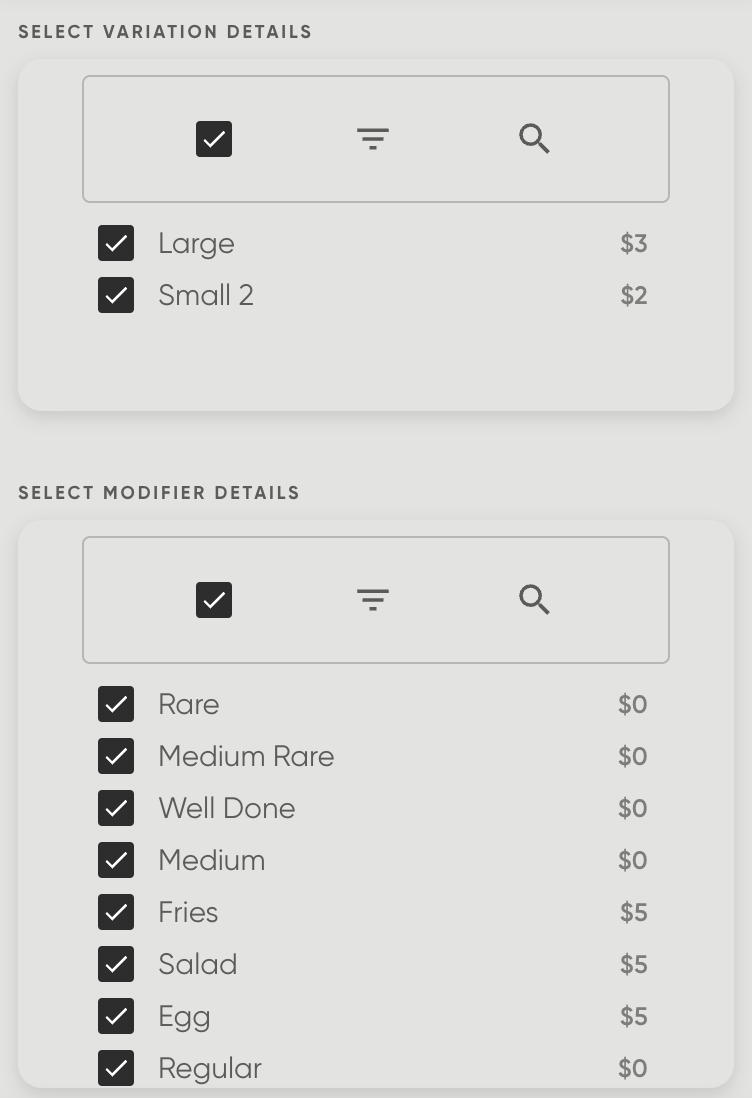Uncheck the Small 2 variation
Image resolution: width=752 pixels, height=1098 pixels.
pos(116,295)
